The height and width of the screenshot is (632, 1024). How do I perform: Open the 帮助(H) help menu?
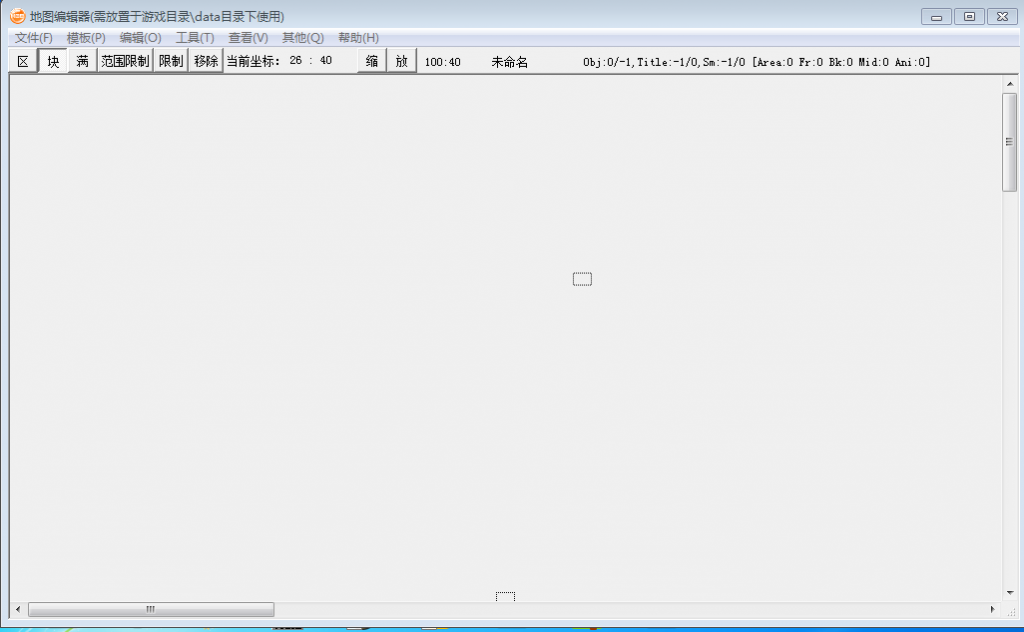(x=358, y=38)
